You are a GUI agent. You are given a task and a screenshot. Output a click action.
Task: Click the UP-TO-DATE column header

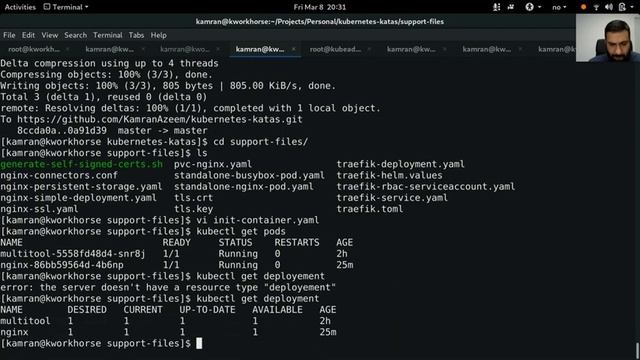[207, 310]
